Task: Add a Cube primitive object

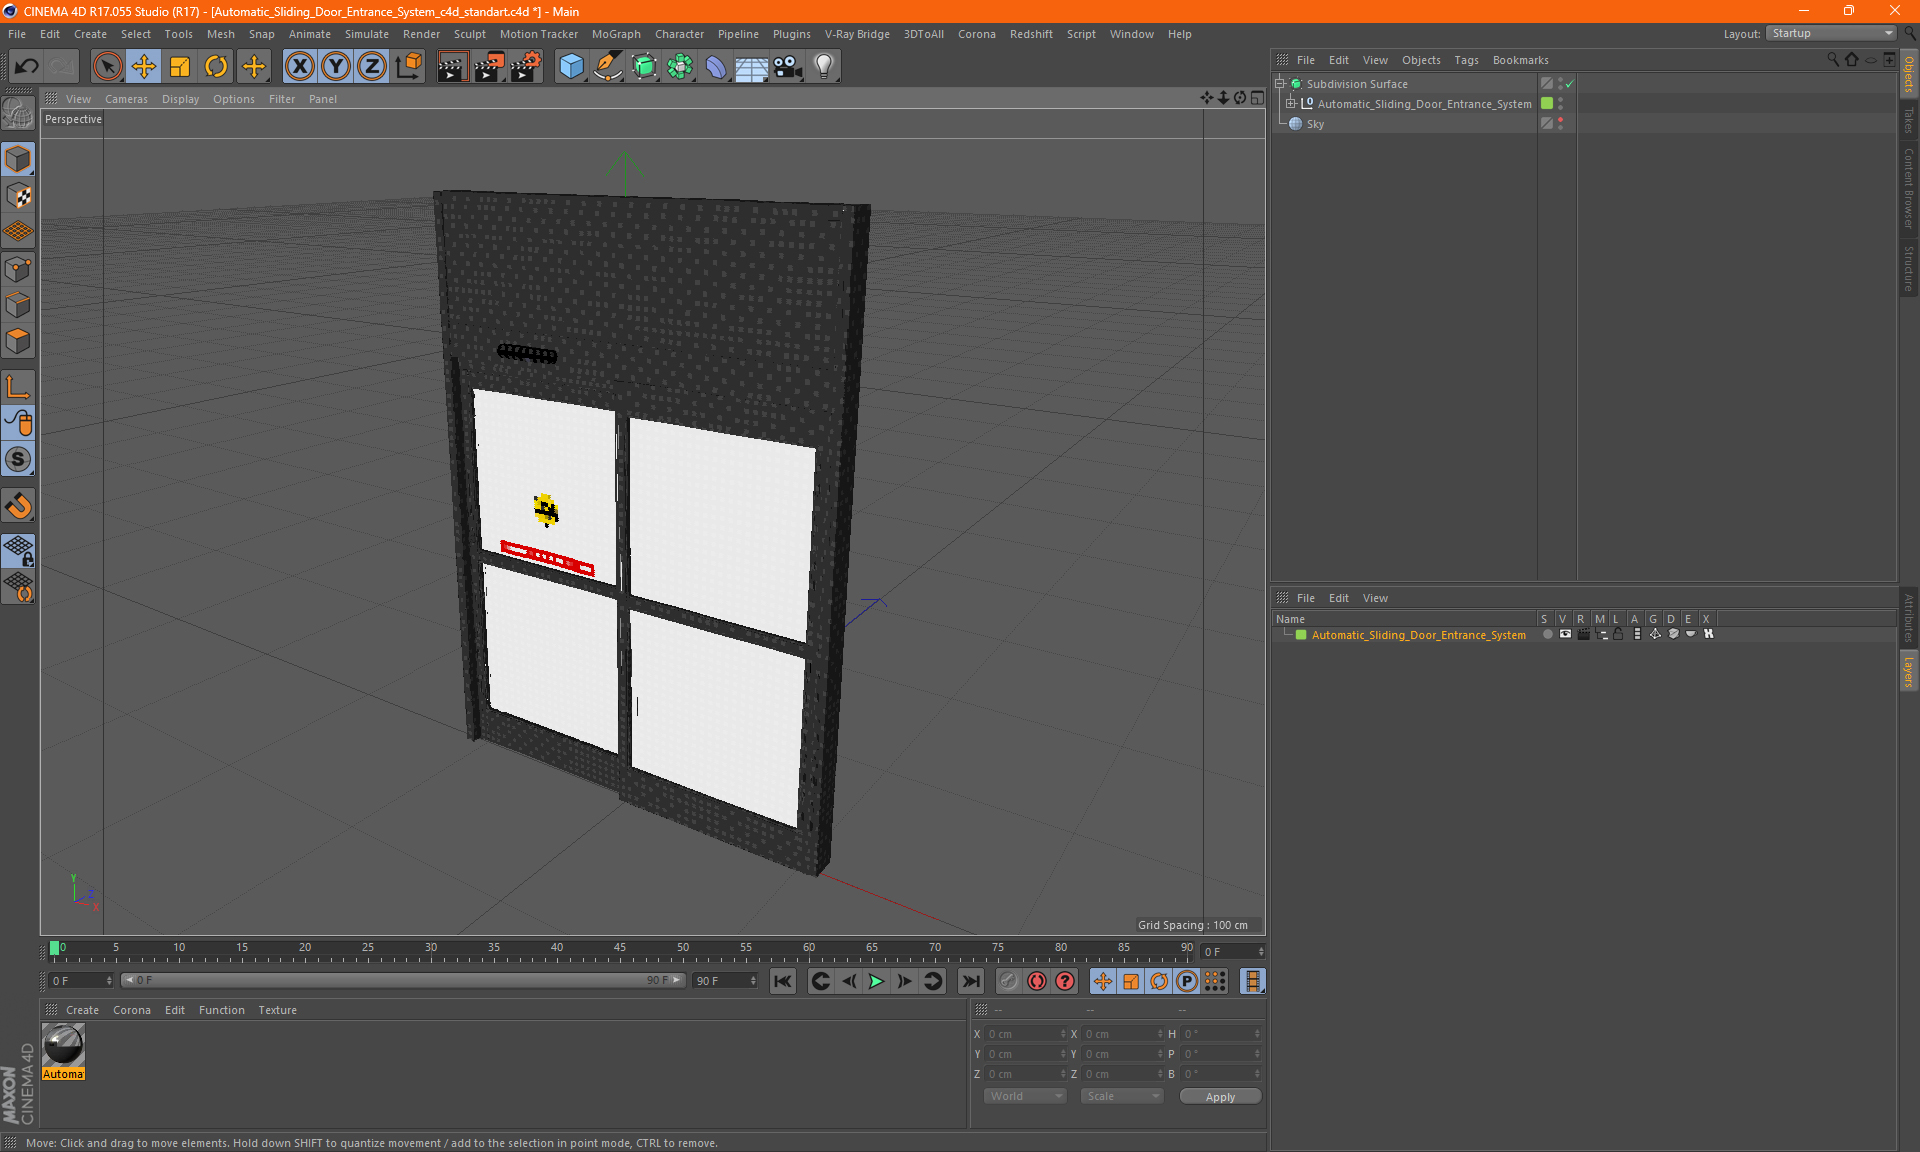Action: point(571,67)
